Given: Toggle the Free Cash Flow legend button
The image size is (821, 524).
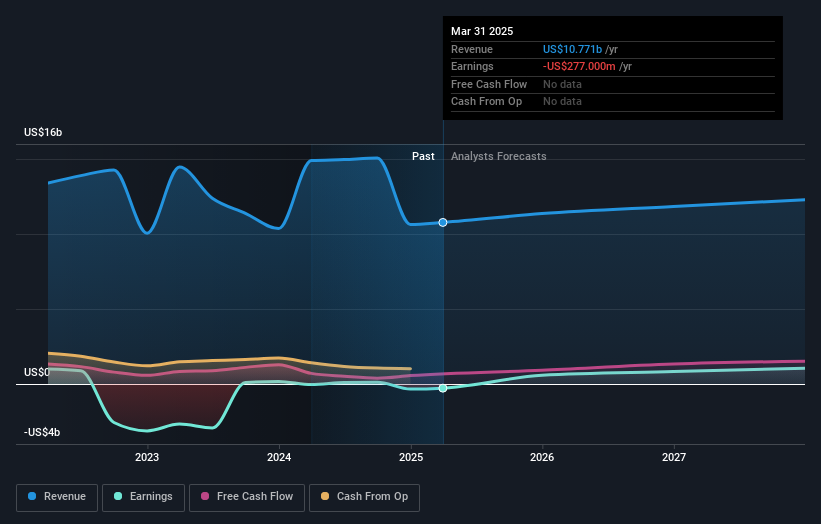Looking at the screenshot, I should click(x=247, y=497).
